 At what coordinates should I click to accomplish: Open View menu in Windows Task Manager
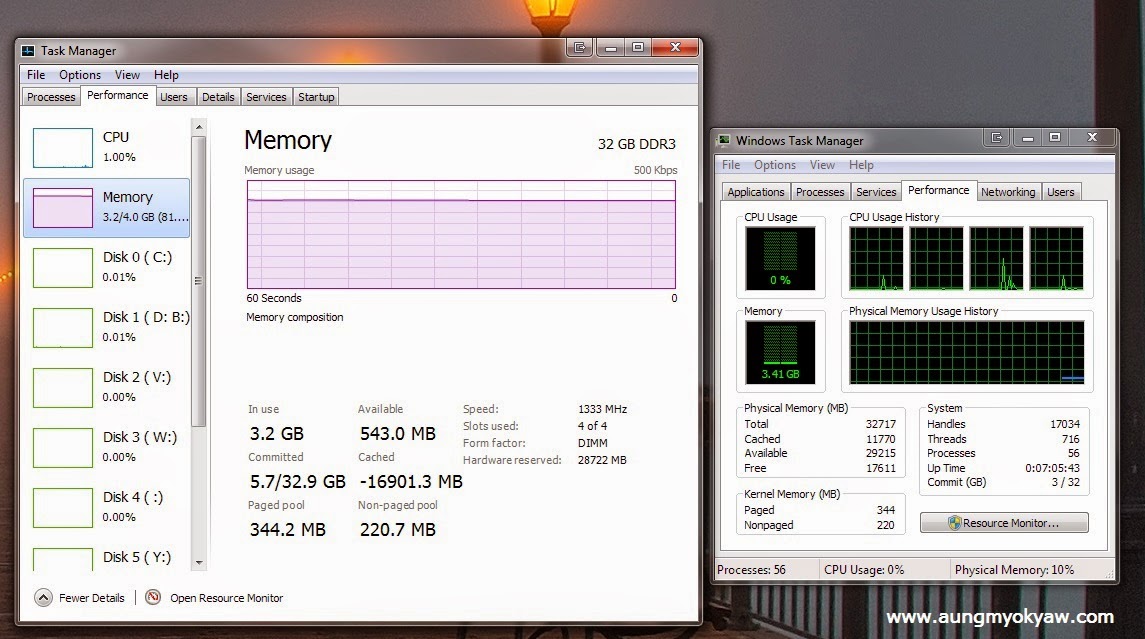coord(822,165)
